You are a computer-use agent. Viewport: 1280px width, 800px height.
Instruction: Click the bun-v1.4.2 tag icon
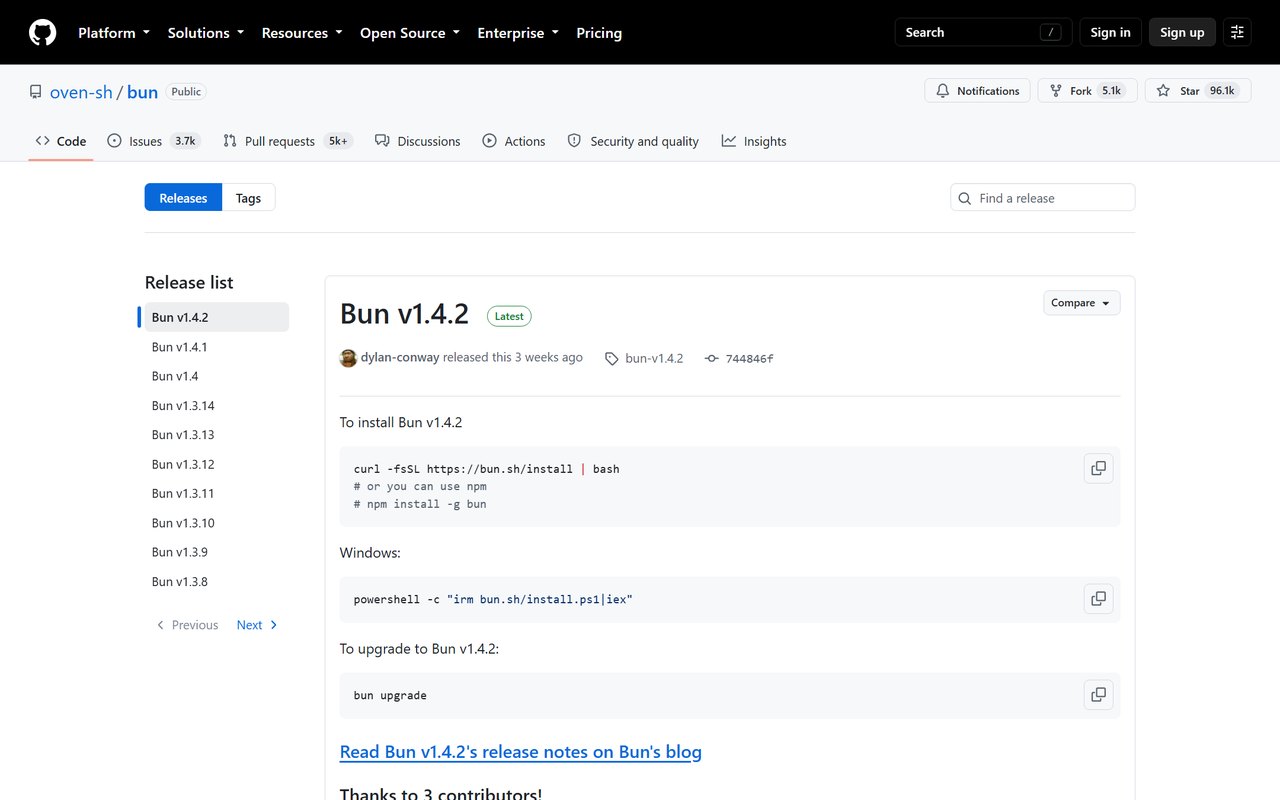pos(612,358)
